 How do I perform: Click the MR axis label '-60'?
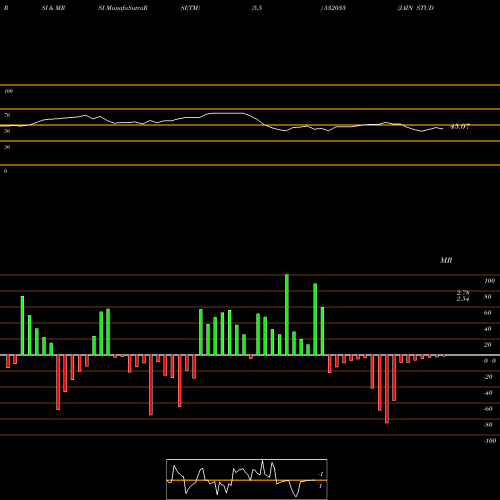pyautogui.click(x=488, y=409)
